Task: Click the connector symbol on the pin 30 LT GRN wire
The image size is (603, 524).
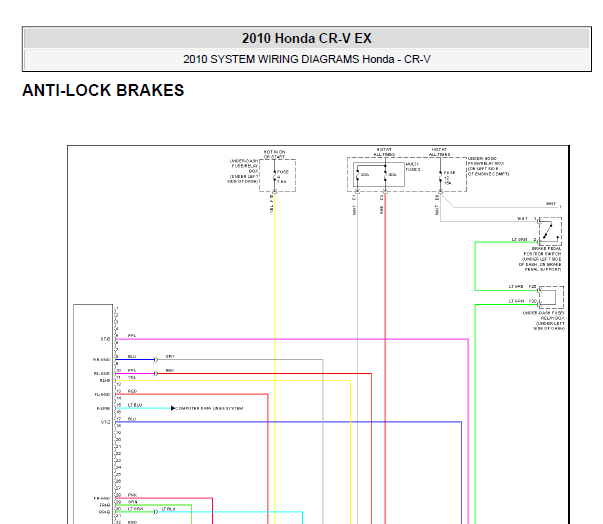Action: click(155, 512)
